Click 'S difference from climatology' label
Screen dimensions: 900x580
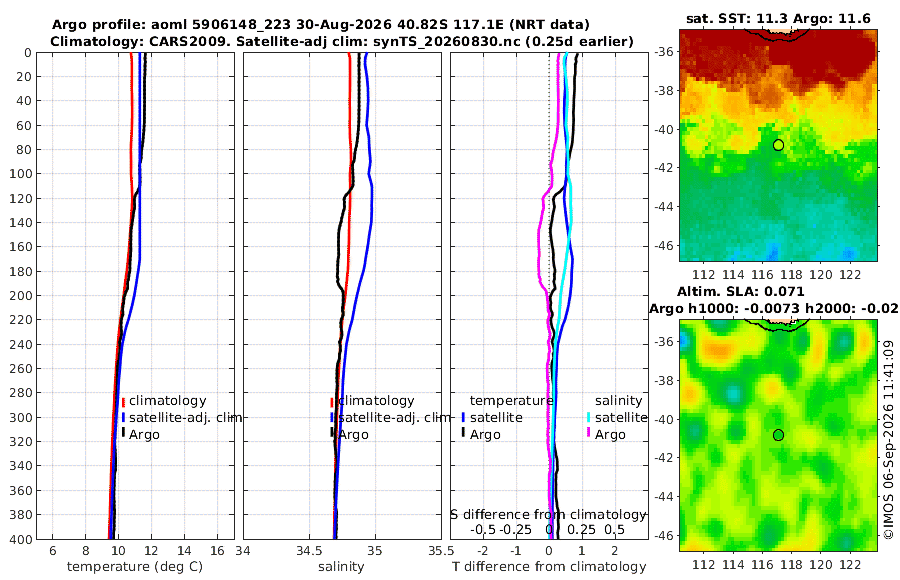pyautogui.click(x=548, y=515)
